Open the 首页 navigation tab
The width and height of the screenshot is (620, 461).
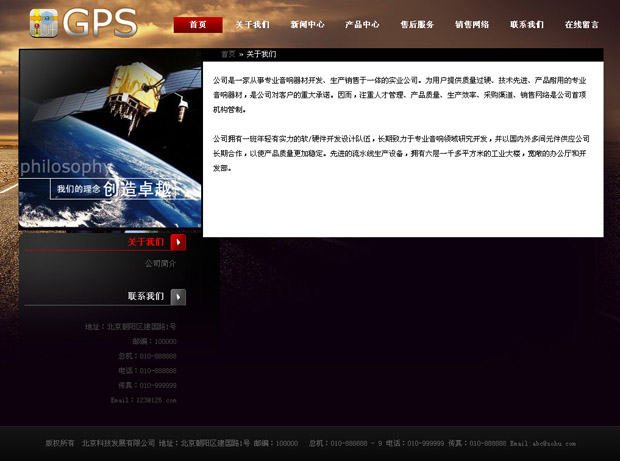pos(198,24)
